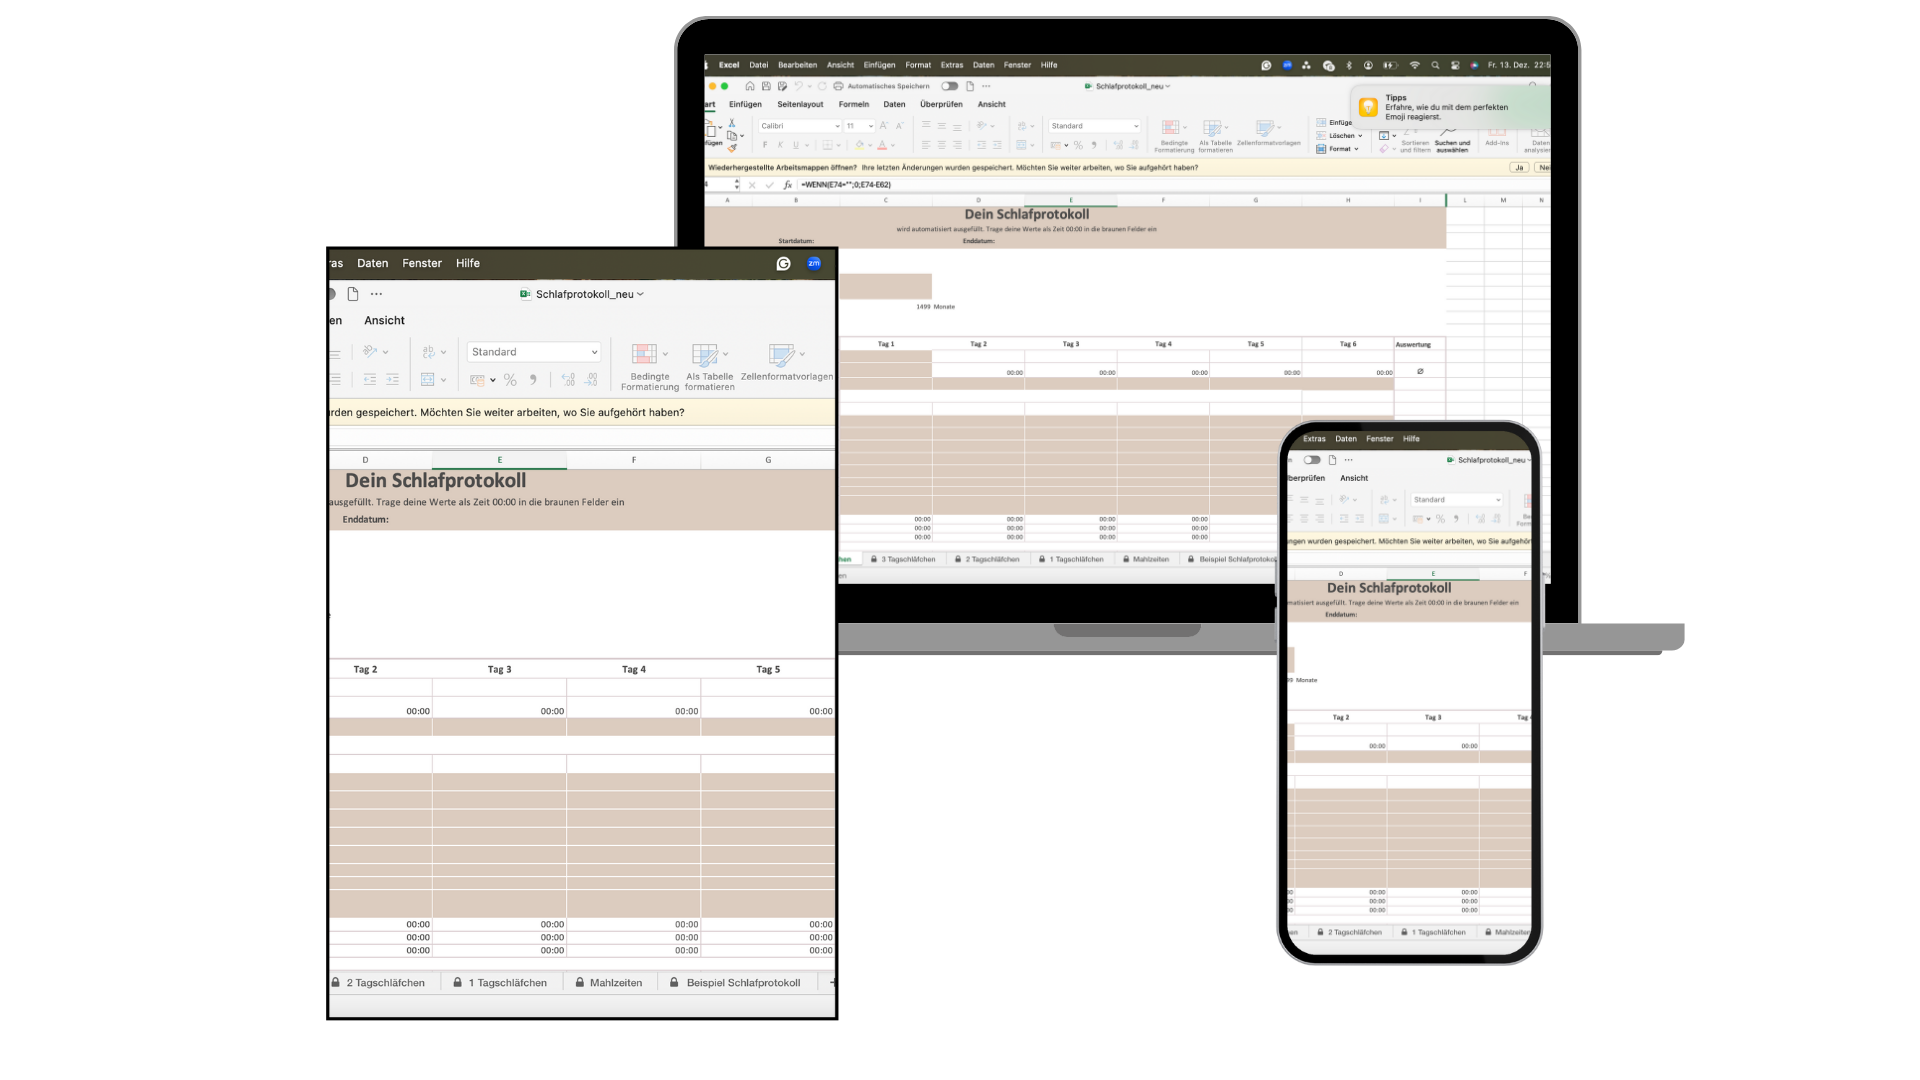Viewport: 1920px width, 1080px height.
Task: Open the Fenster menu on tablet
Action: [422, 264]
